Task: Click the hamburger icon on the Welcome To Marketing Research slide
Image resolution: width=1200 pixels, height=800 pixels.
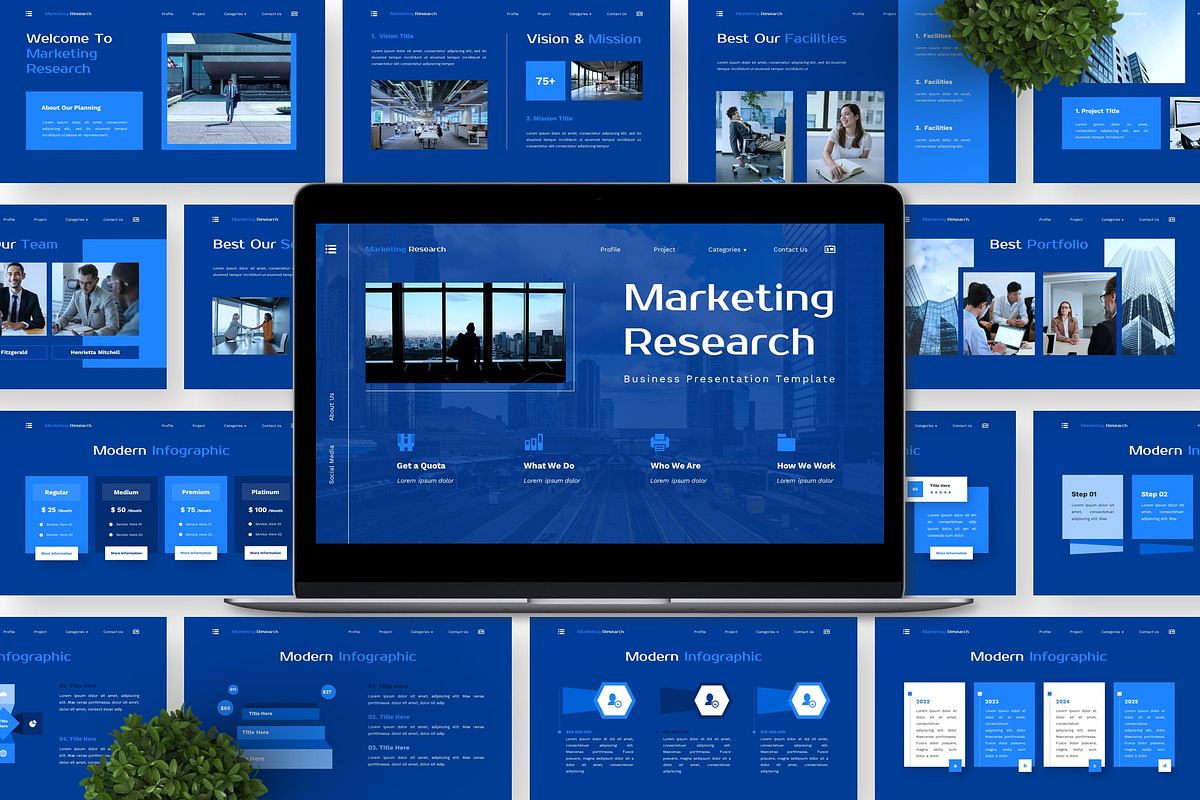Action: 29,14
